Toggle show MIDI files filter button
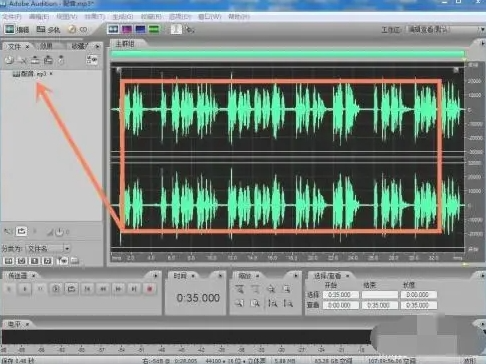 47,260
